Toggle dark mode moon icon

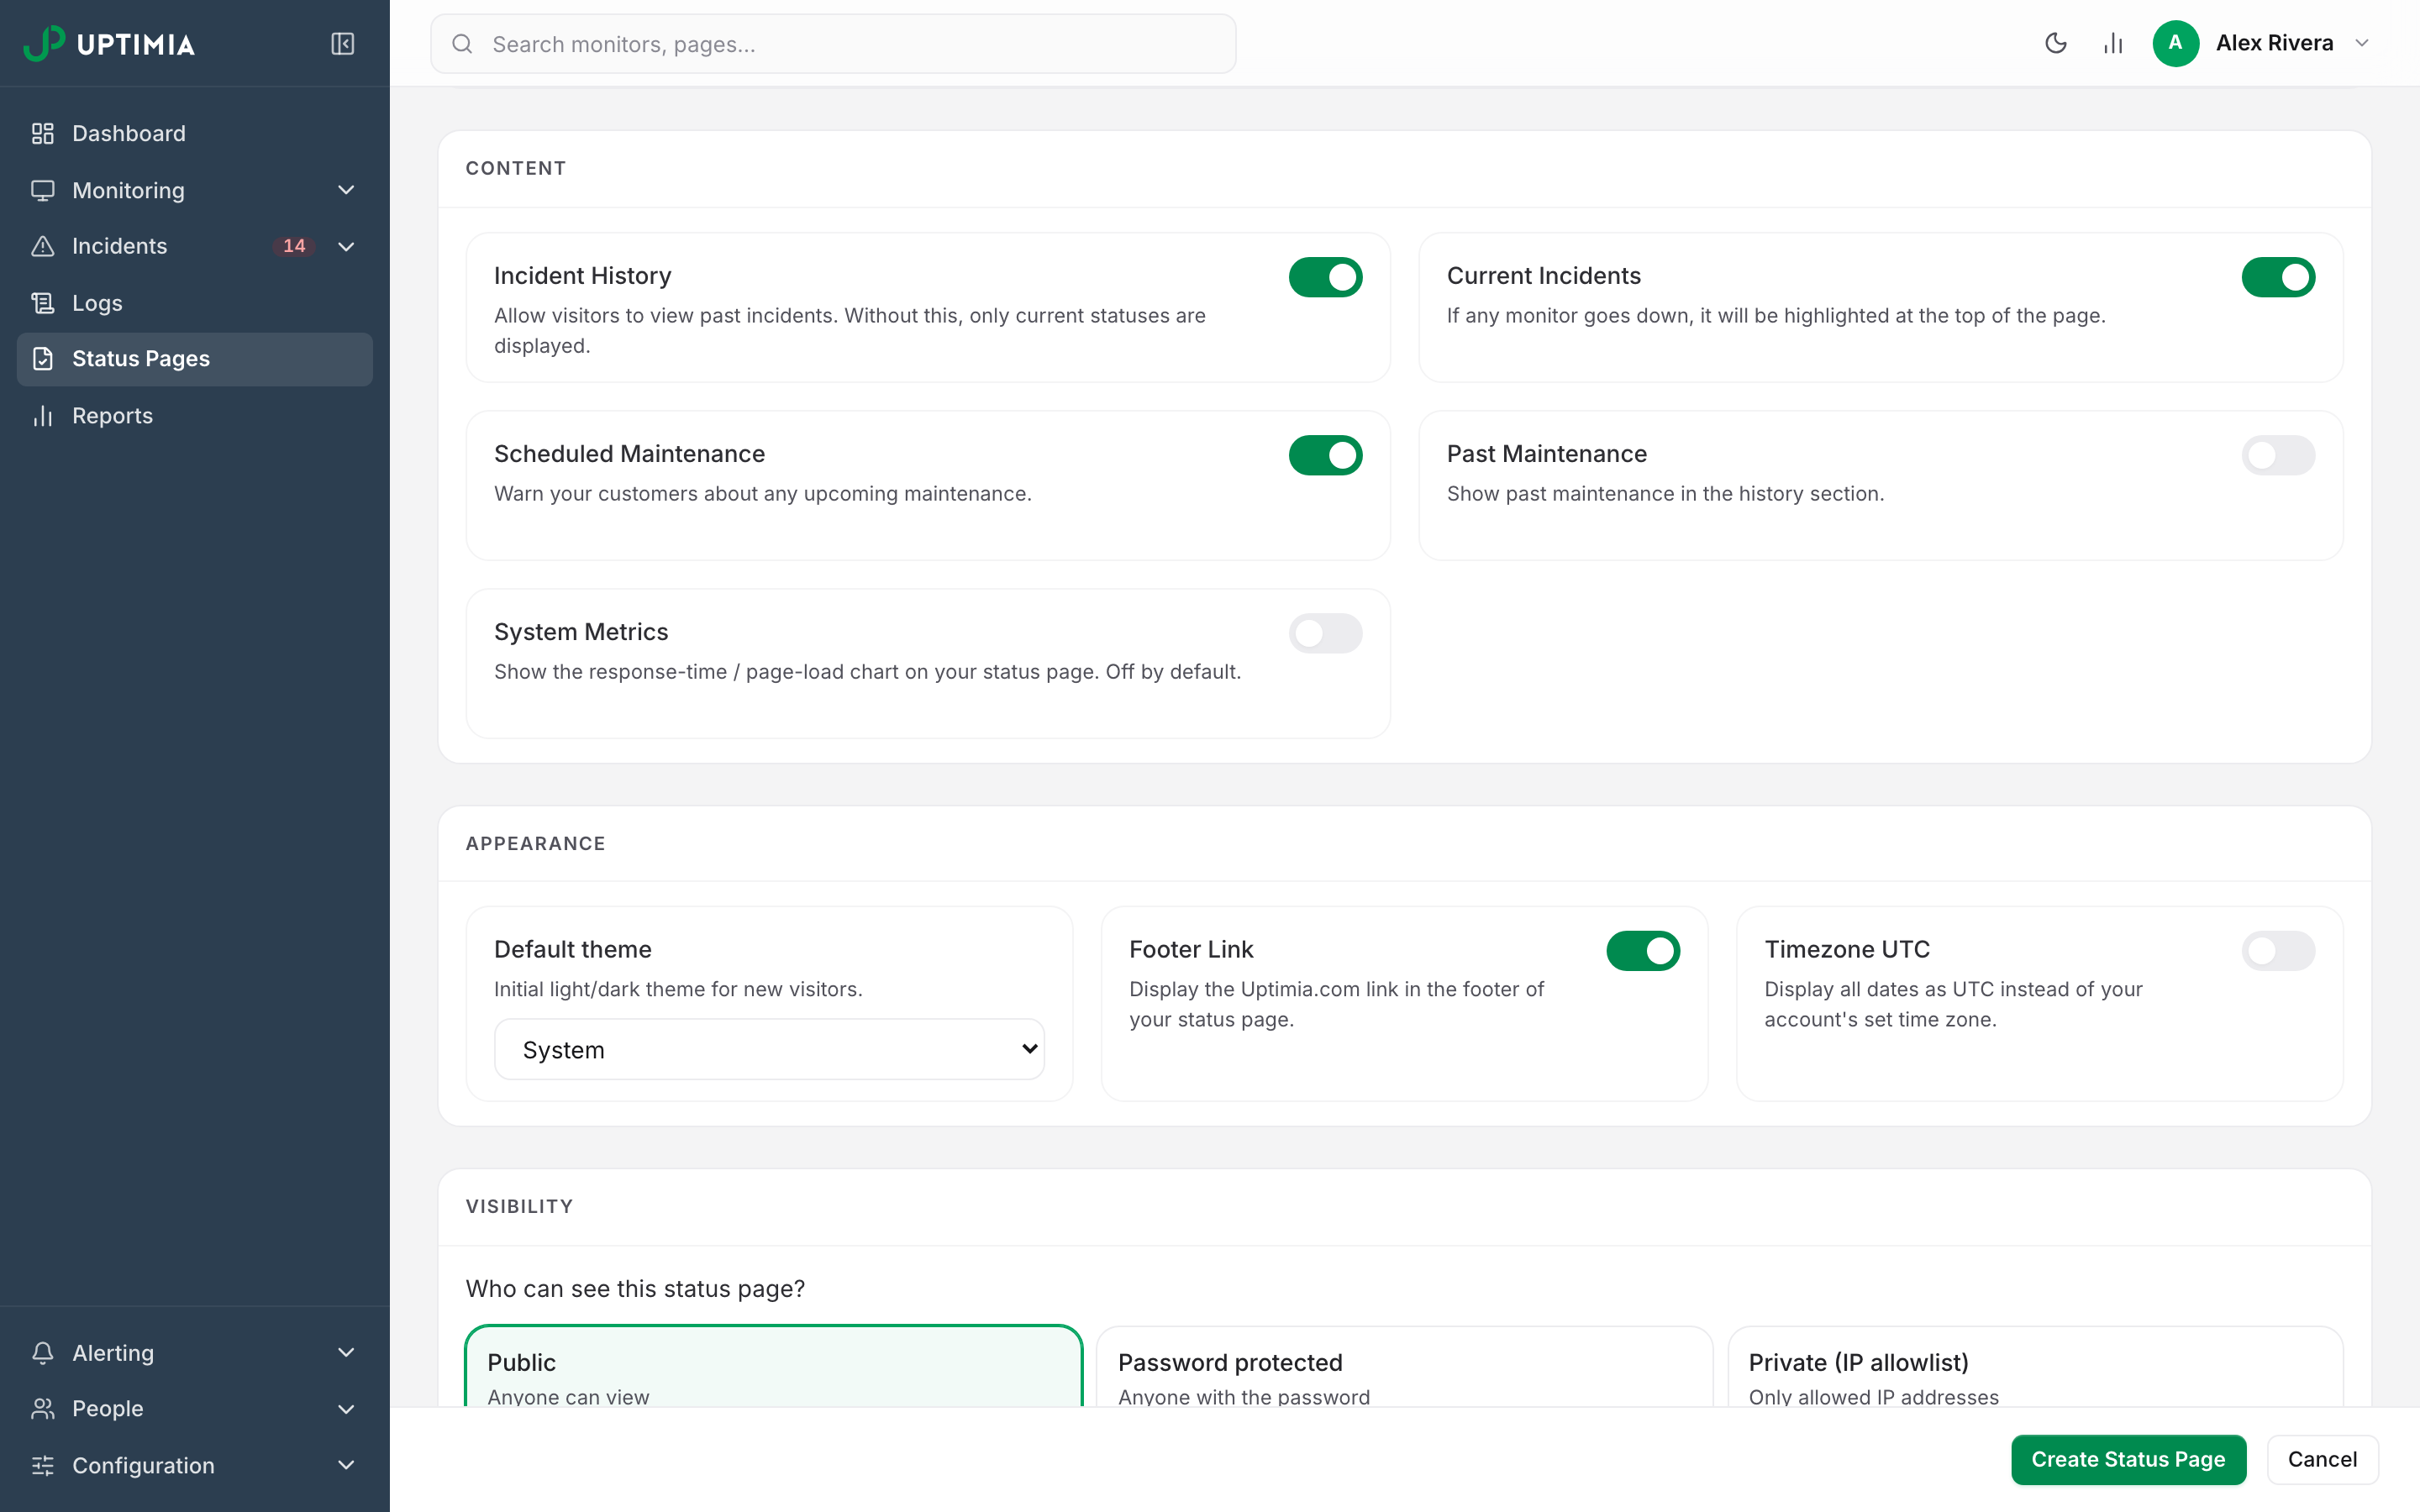(x=2056, y=43)
